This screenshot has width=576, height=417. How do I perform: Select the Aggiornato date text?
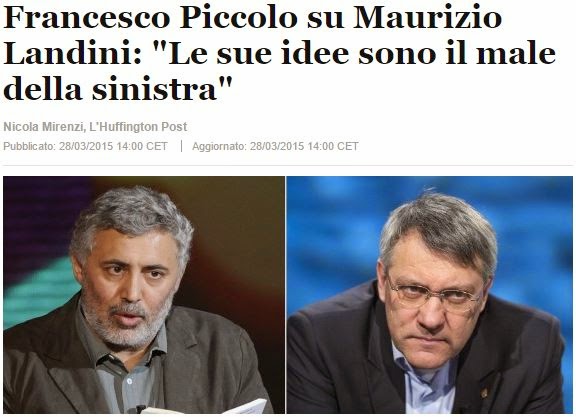(x=275, y=146)
